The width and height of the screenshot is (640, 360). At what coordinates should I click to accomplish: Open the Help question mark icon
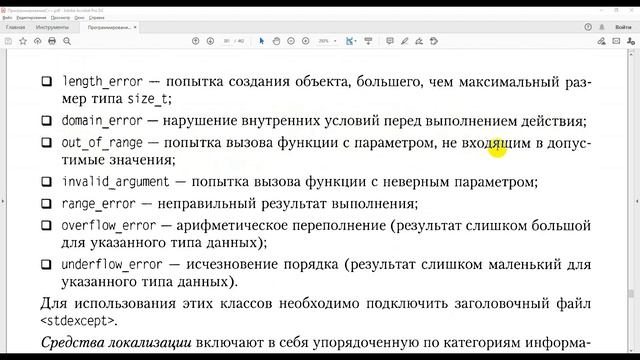click(x=588, y=27)
